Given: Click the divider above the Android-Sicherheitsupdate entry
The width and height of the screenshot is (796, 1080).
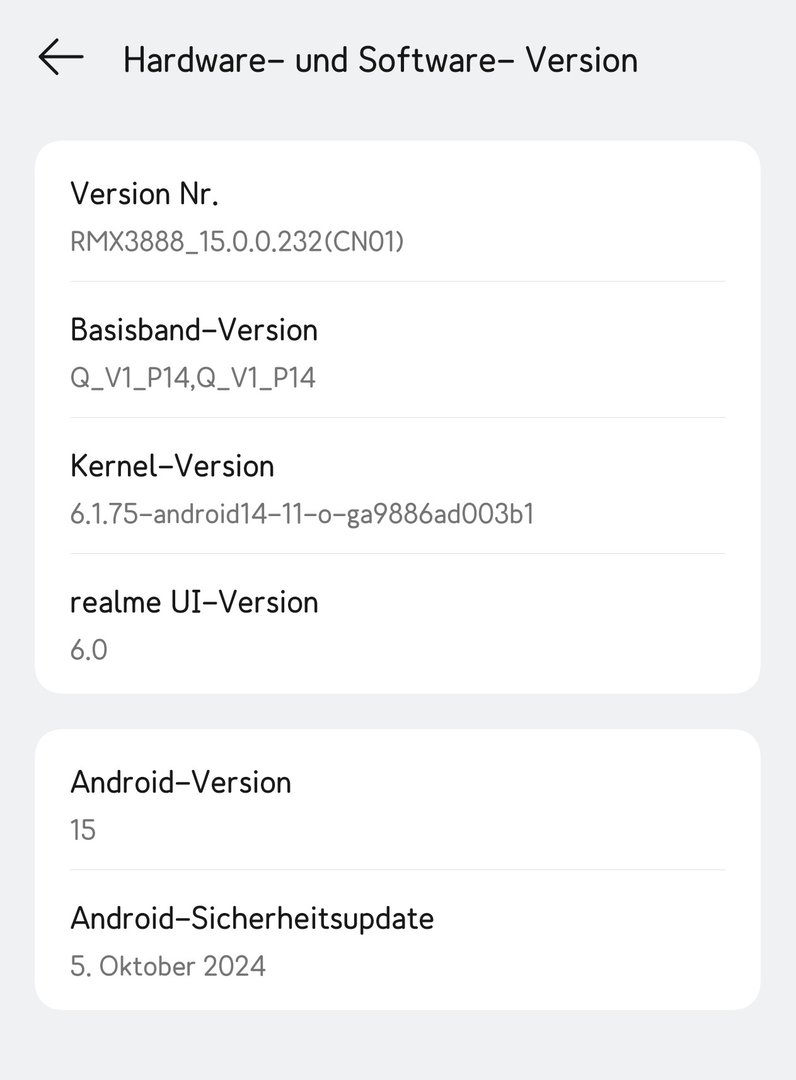Looking at the screenshot, I should pyautogui.click(x=397, y=869).
